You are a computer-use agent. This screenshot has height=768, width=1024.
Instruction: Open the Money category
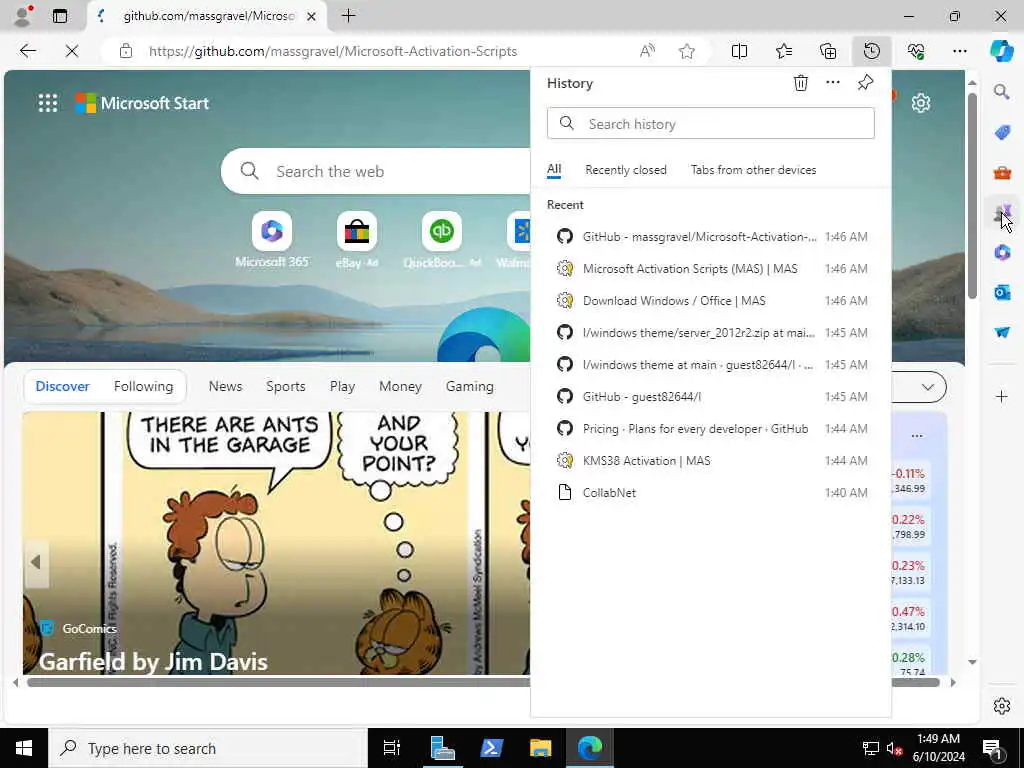pos(400,386)
